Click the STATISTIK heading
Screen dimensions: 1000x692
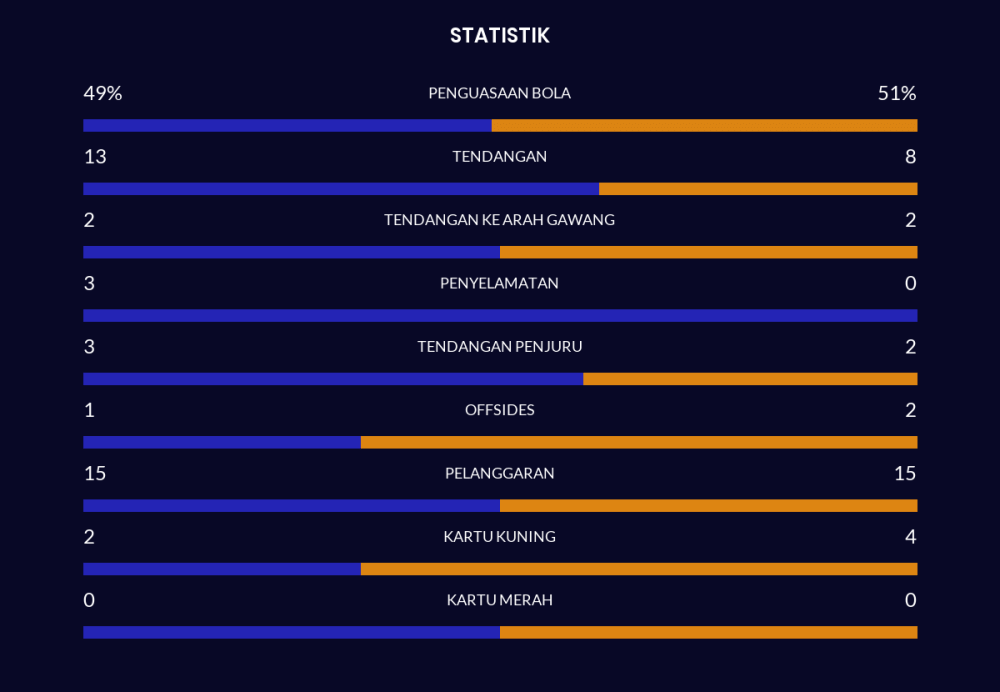point(499,36)
